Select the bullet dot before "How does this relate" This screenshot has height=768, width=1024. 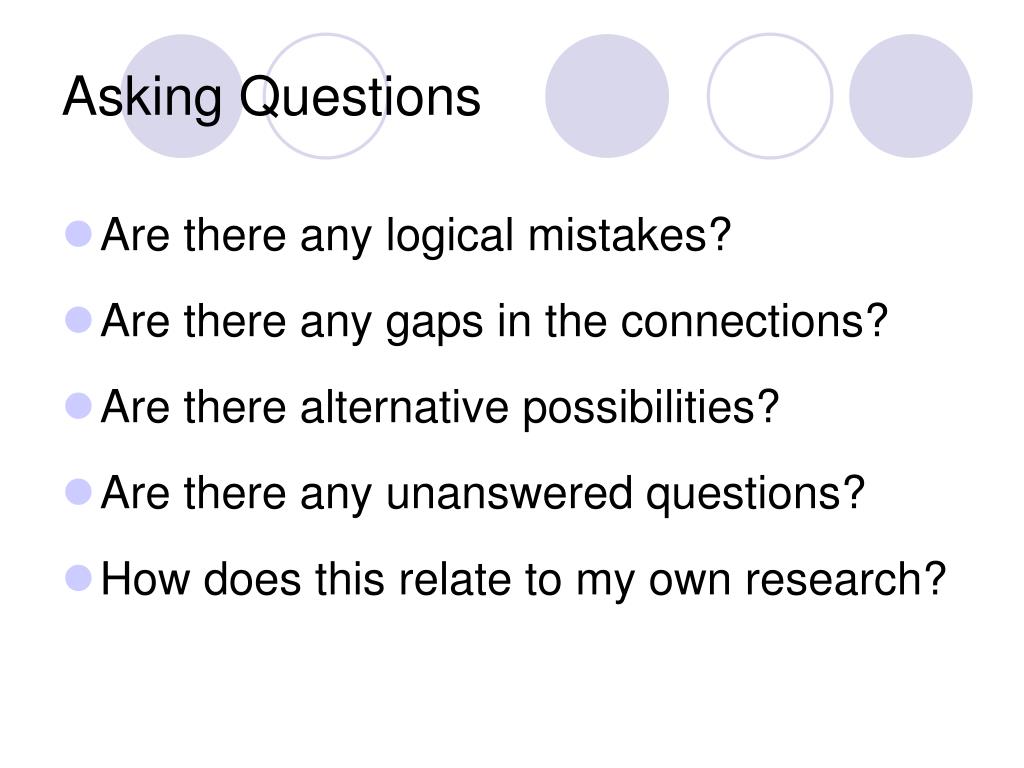tap(78, 578)
